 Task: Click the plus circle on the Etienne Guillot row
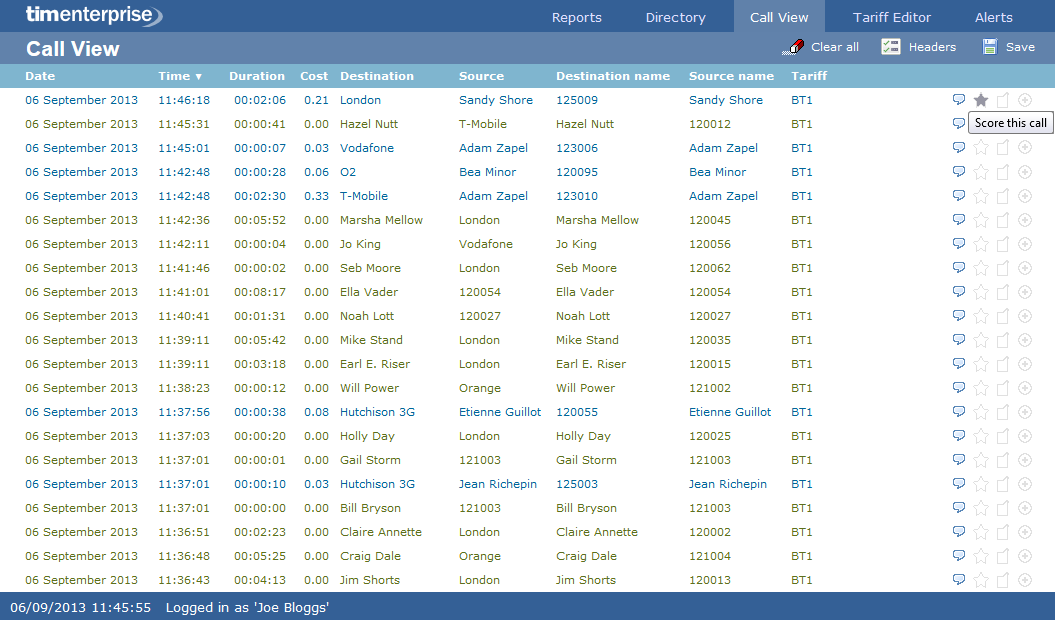click(x=1025, y=412)
